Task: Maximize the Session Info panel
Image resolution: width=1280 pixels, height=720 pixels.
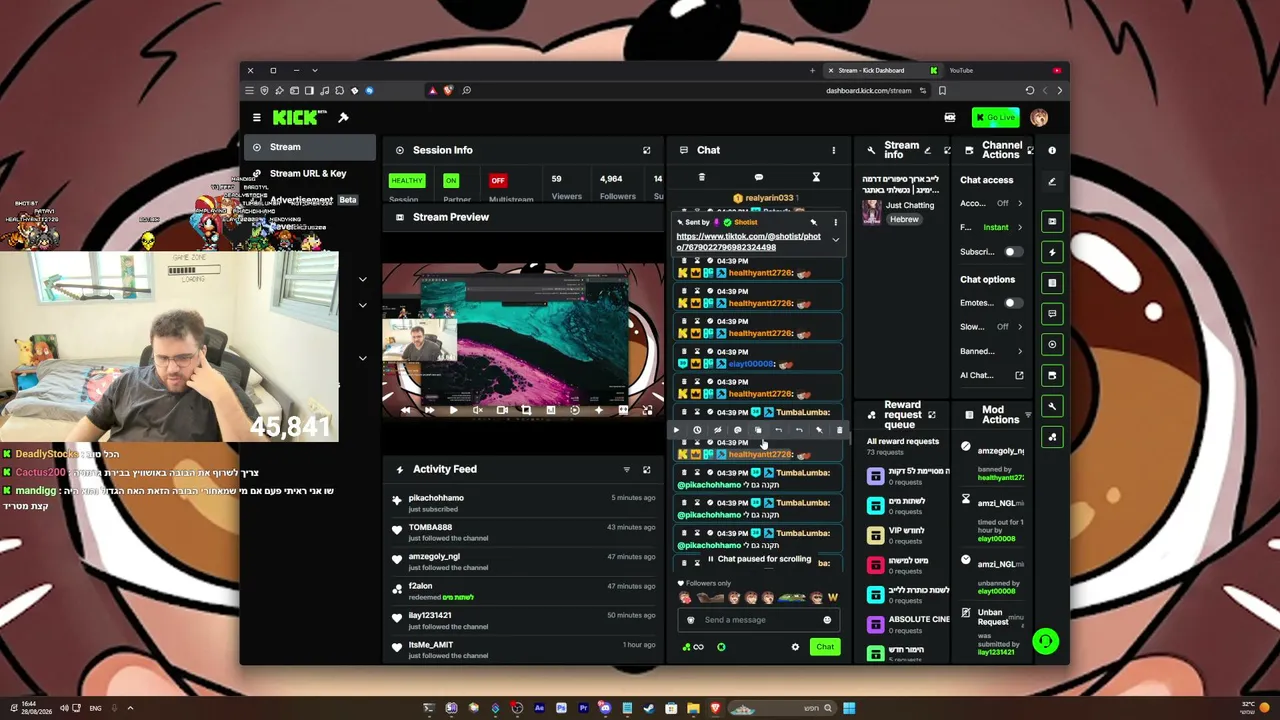Action: coord(646,150)
